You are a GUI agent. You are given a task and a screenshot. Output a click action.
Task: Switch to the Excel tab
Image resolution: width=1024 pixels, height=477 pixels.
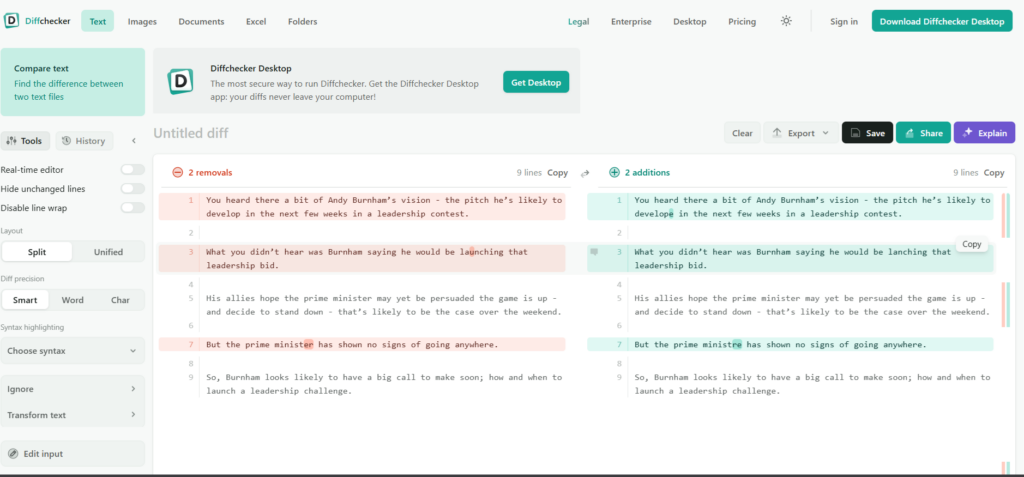(256, 21)
